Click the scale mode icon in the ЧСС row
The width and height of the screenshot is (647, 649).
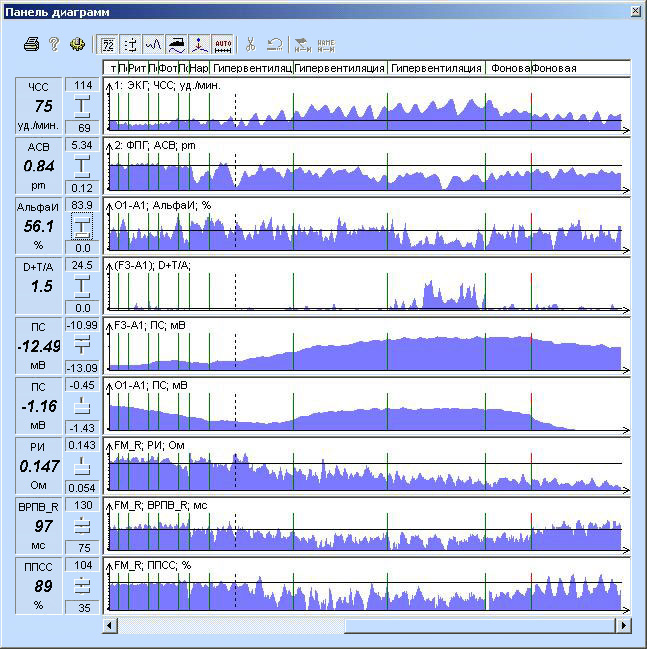(82, 106)
